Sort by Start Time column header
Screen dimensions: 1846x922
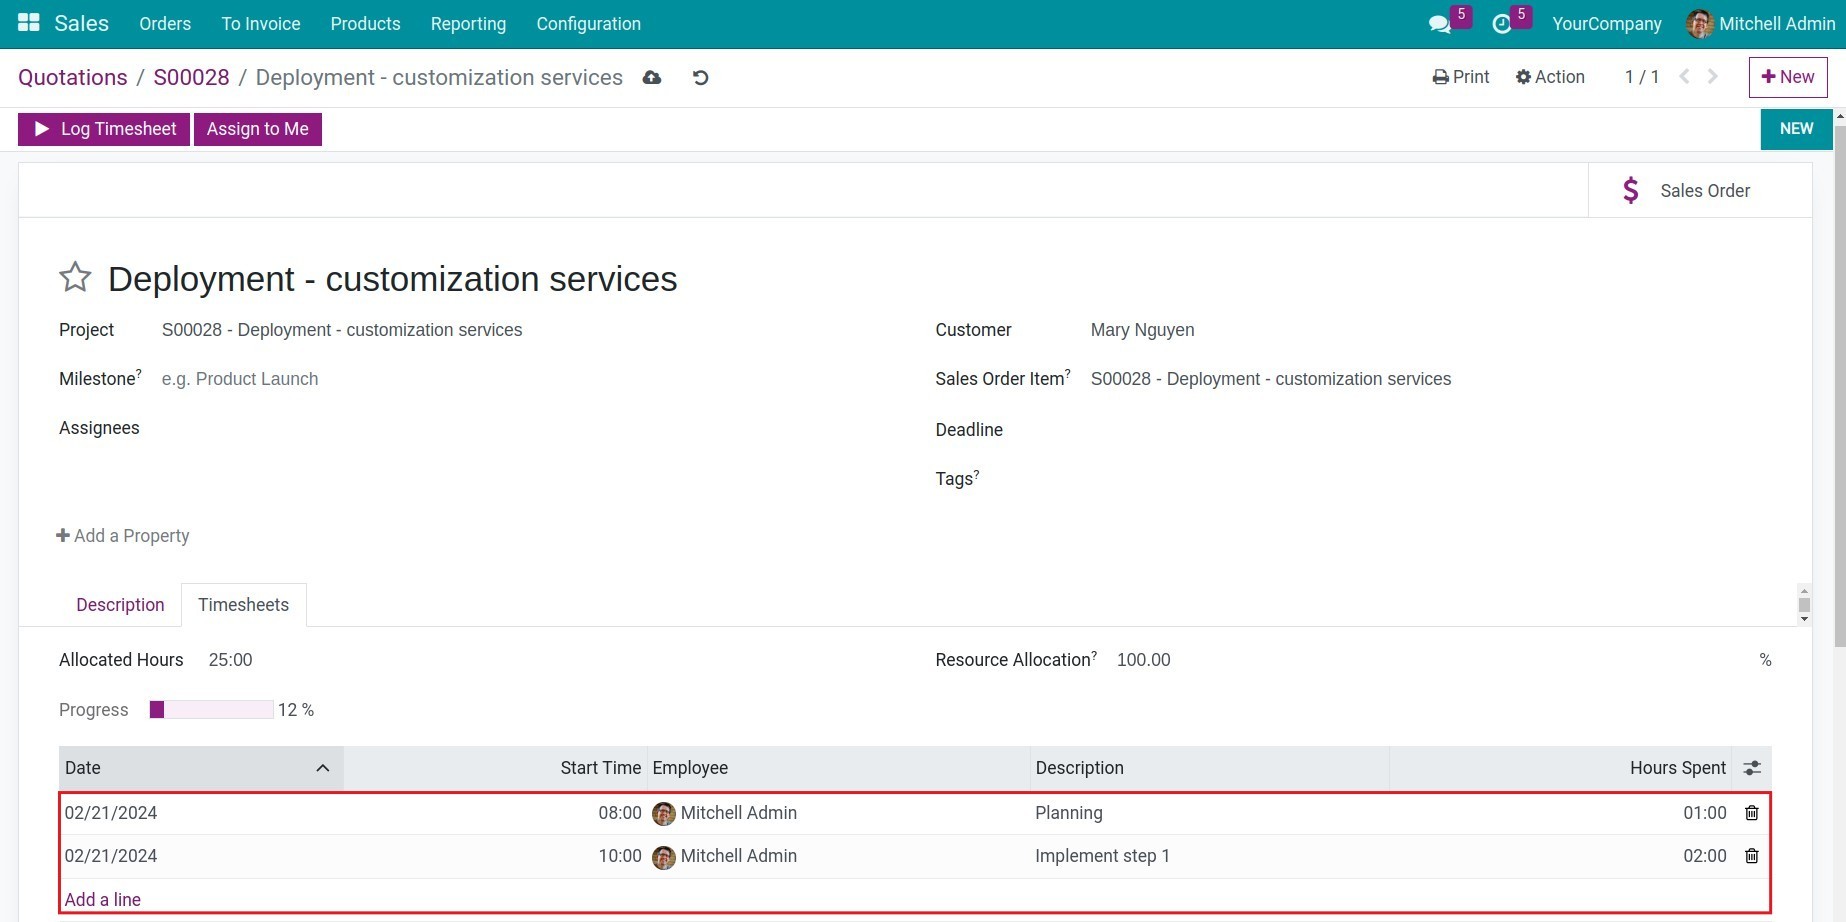[600, 768]
